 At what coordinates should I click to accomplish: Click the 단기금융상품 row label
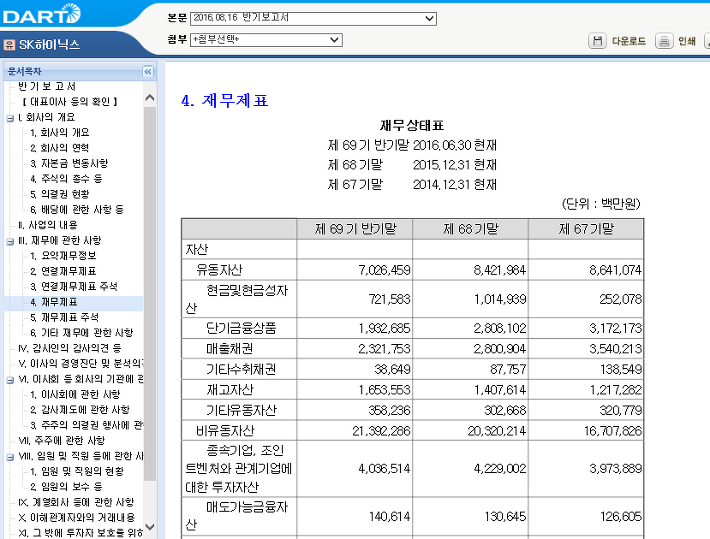point(241,328)
